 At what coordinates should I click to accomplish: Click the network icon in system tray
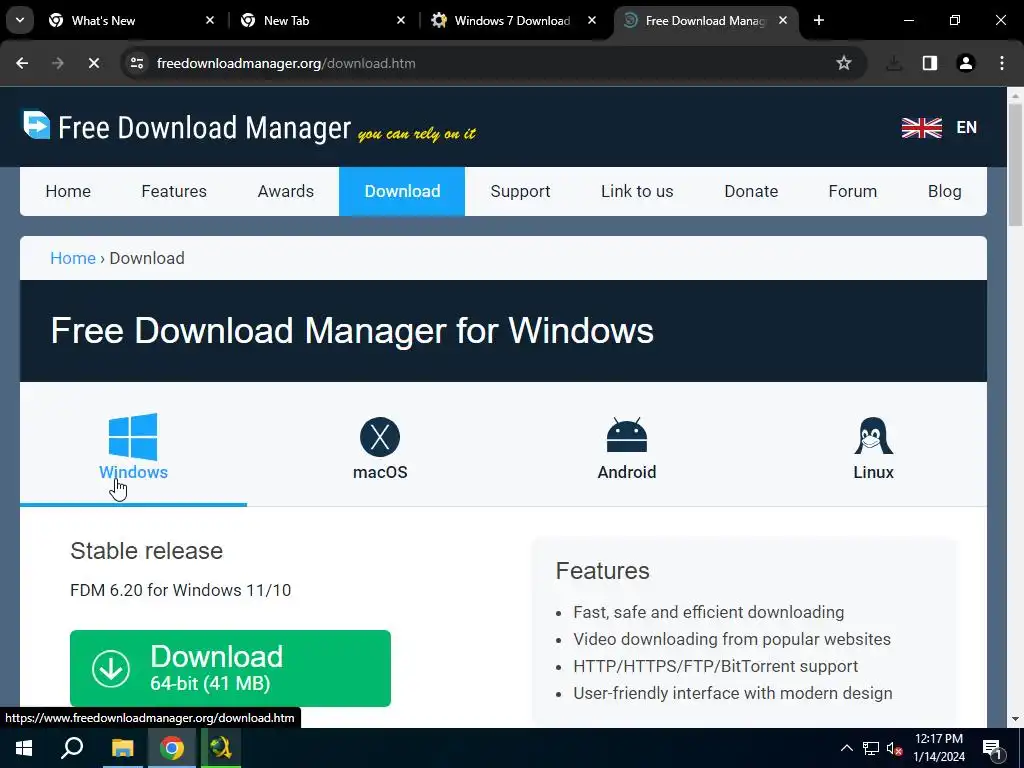click(x=871, y=748)
